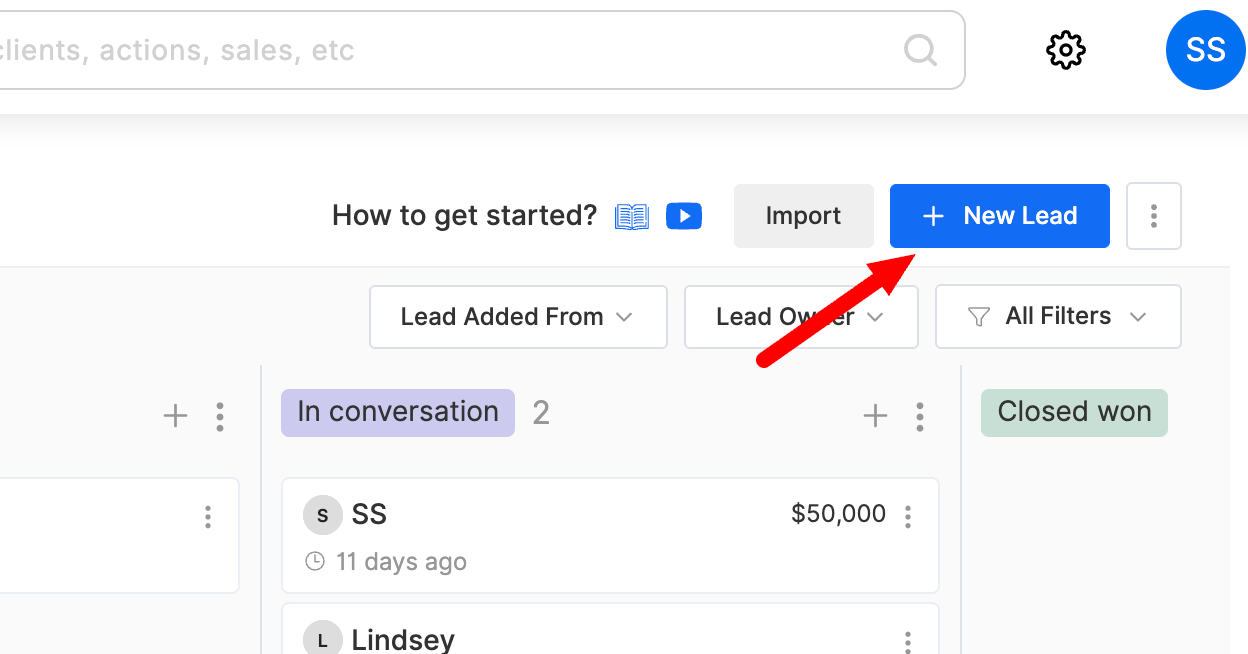
Task: Expand the Lead Added From dropdown
Action: pyautogui.click(x=518, y=317)
